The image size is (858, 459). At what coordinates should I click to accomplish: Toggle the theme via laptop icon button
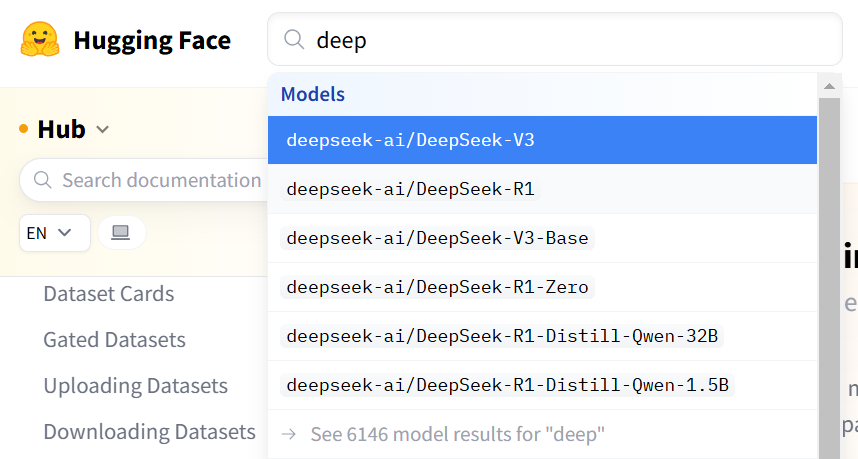point(121,233)
